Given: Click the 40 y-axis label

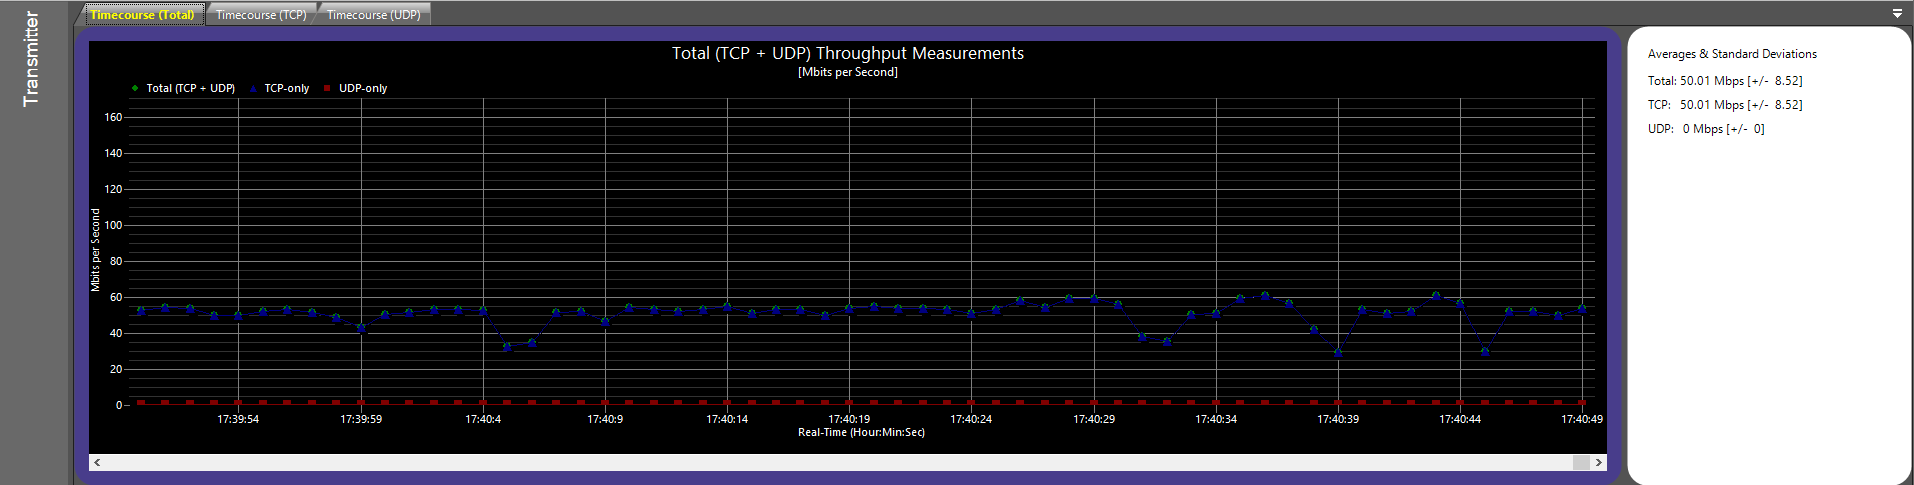Looking at the screenshot, I should point(116,333).
